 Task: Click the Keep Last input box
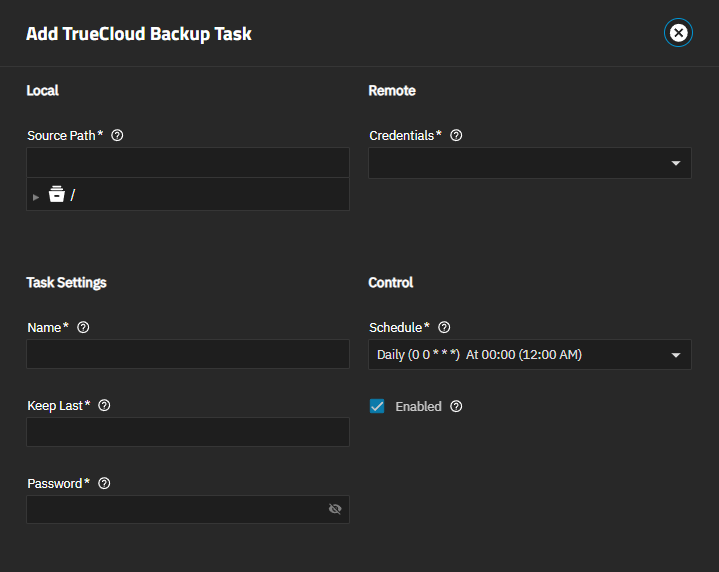click(x=187, y=432)
